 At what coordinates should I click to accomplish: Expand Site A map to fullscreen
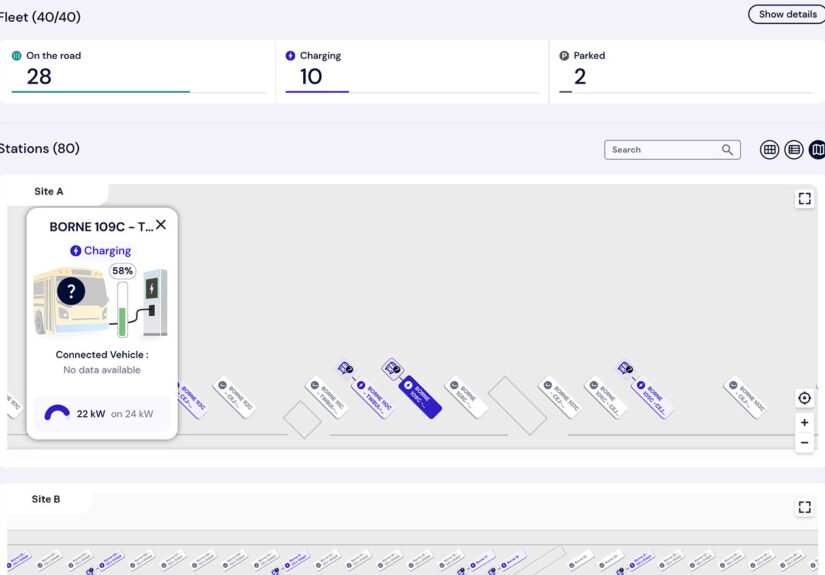point(804,198)
